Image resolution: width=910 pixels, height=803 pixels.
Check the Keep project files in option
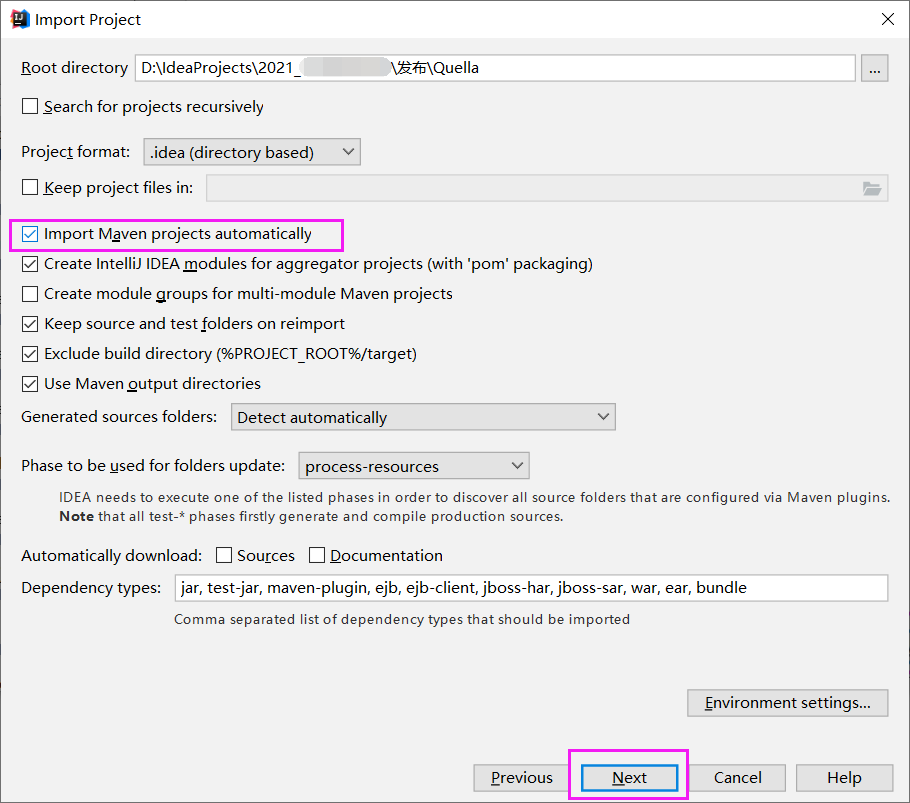coord(30,187)
